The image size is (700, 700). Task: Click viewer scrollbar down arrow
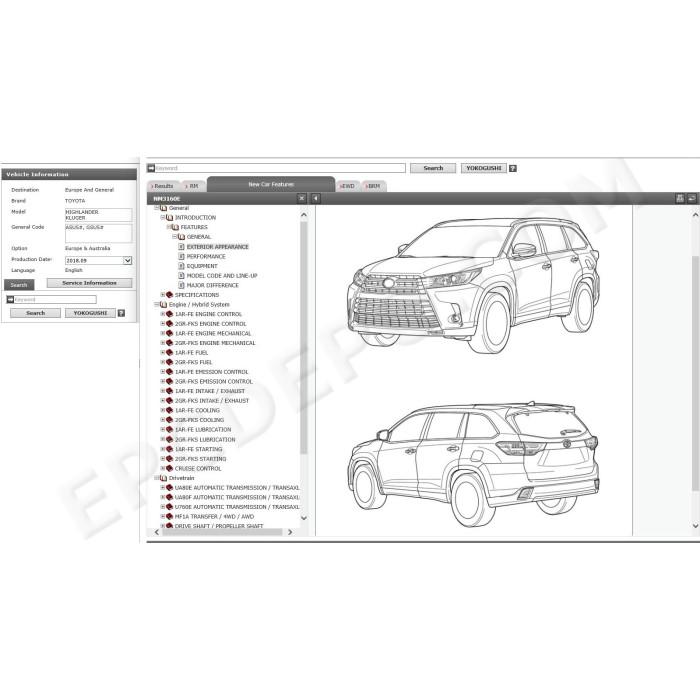click(696, 526)
